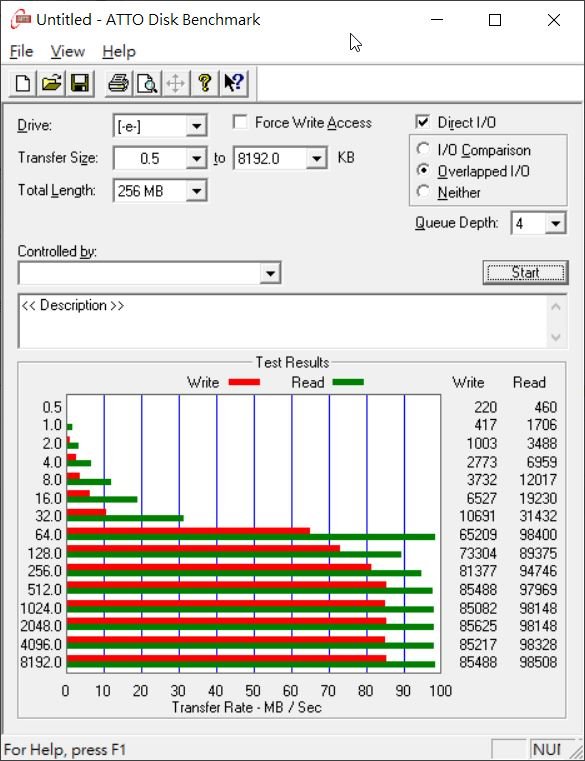Open Print Preview from the toolbar
The image size is (585, 761).
click(147, 83)
